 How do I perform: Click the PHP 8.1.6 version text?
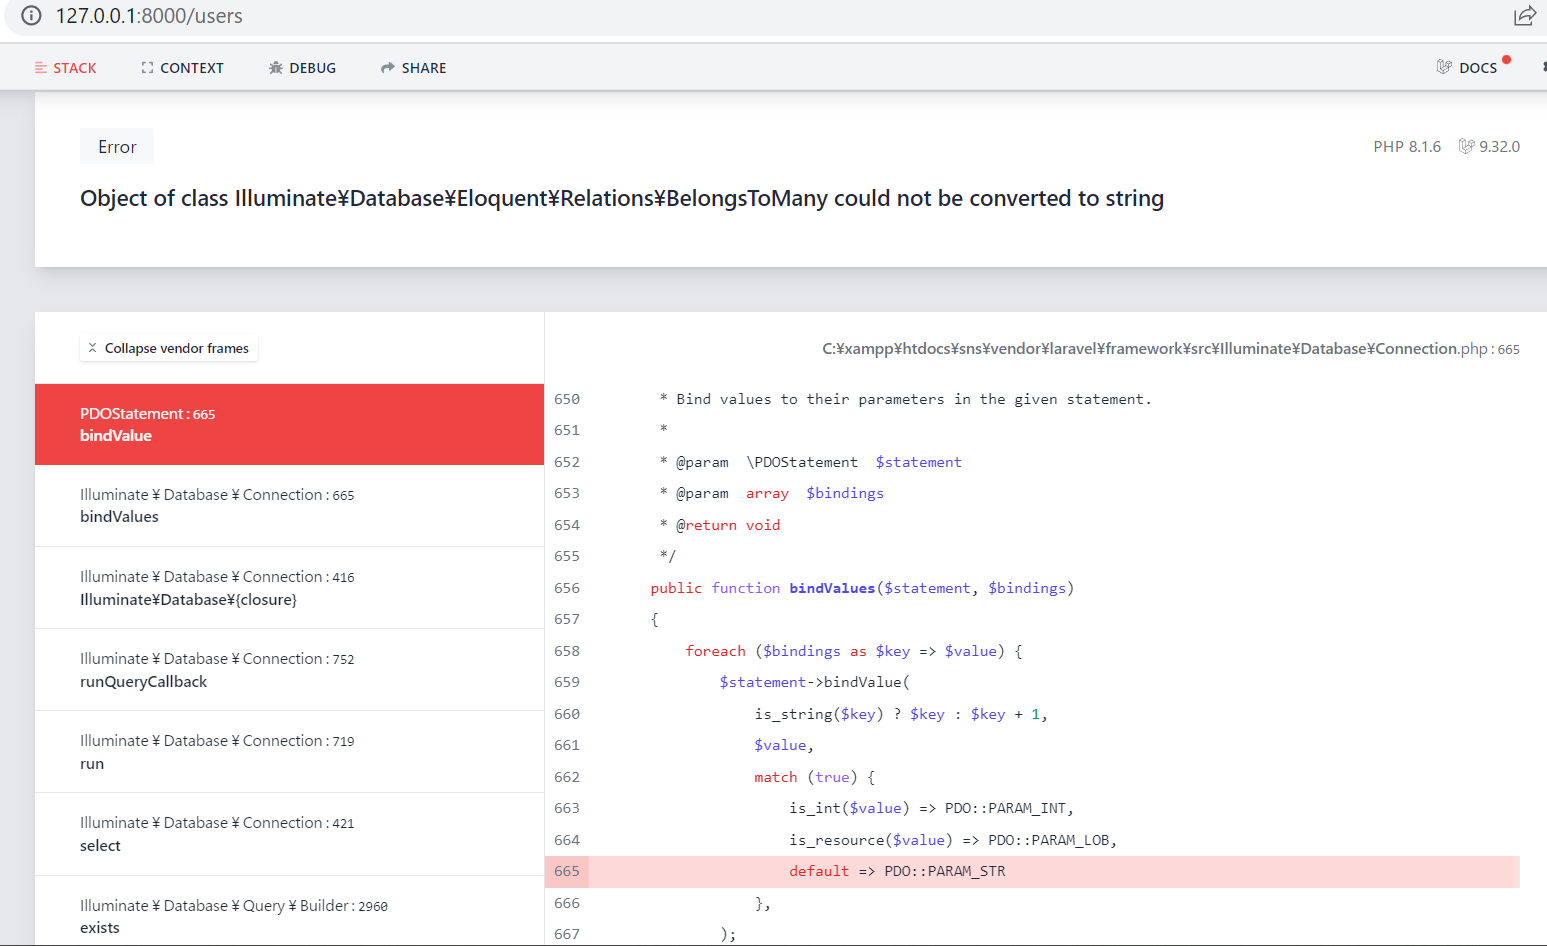pos(1407,147)
